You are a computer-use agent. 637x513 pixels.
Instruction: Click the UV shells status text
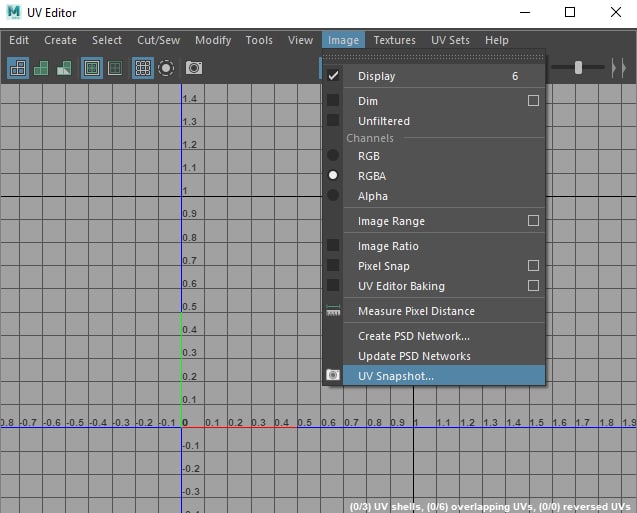tap(490, 507)
